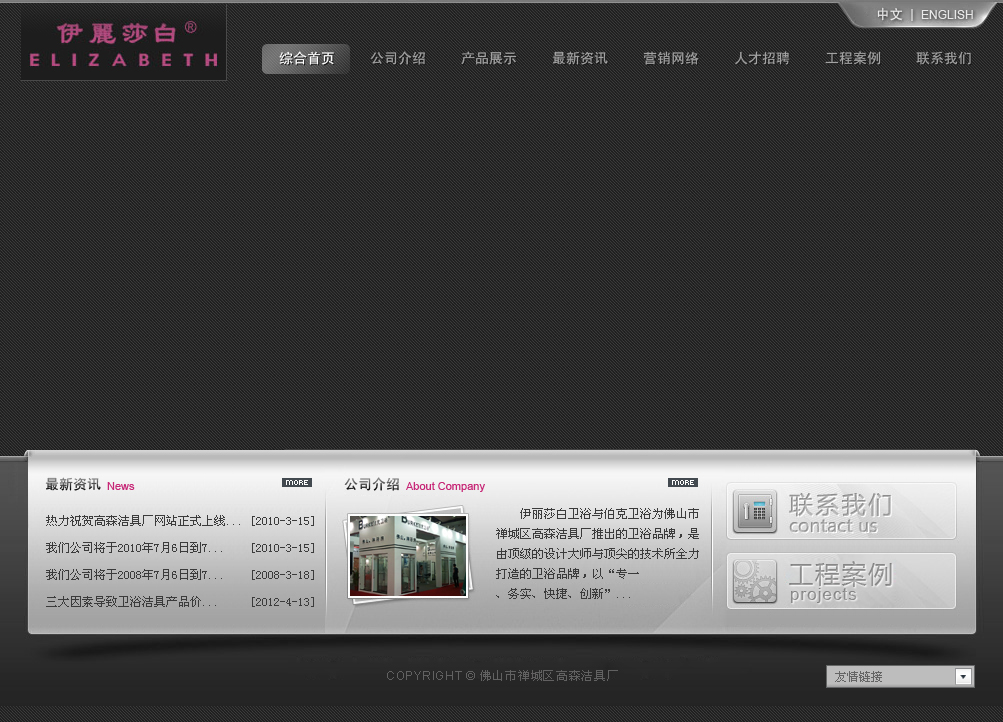Go to 产品展示 in navigation bar
Viewport: 1003px width, 722px height.
pos(488,59)
